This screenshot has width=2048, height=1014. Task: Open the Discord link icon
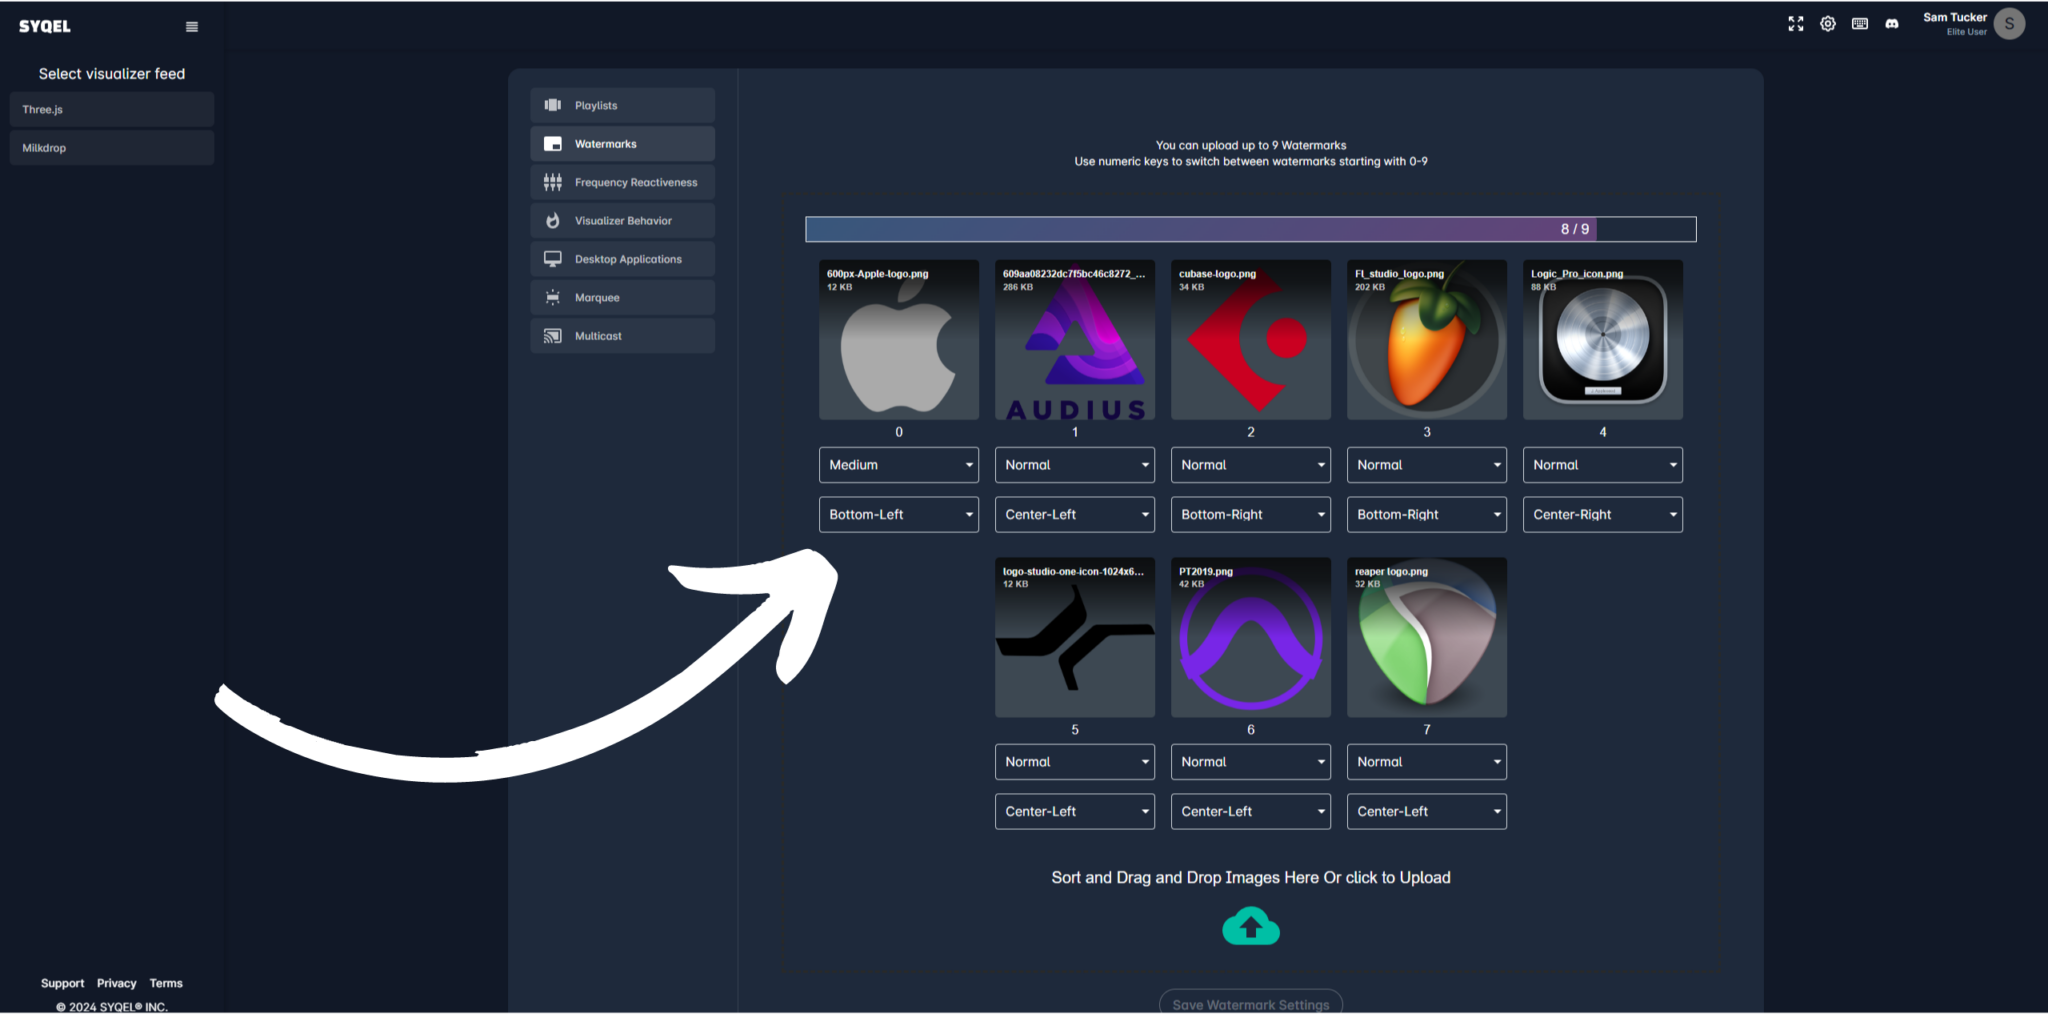(1892, 23)
